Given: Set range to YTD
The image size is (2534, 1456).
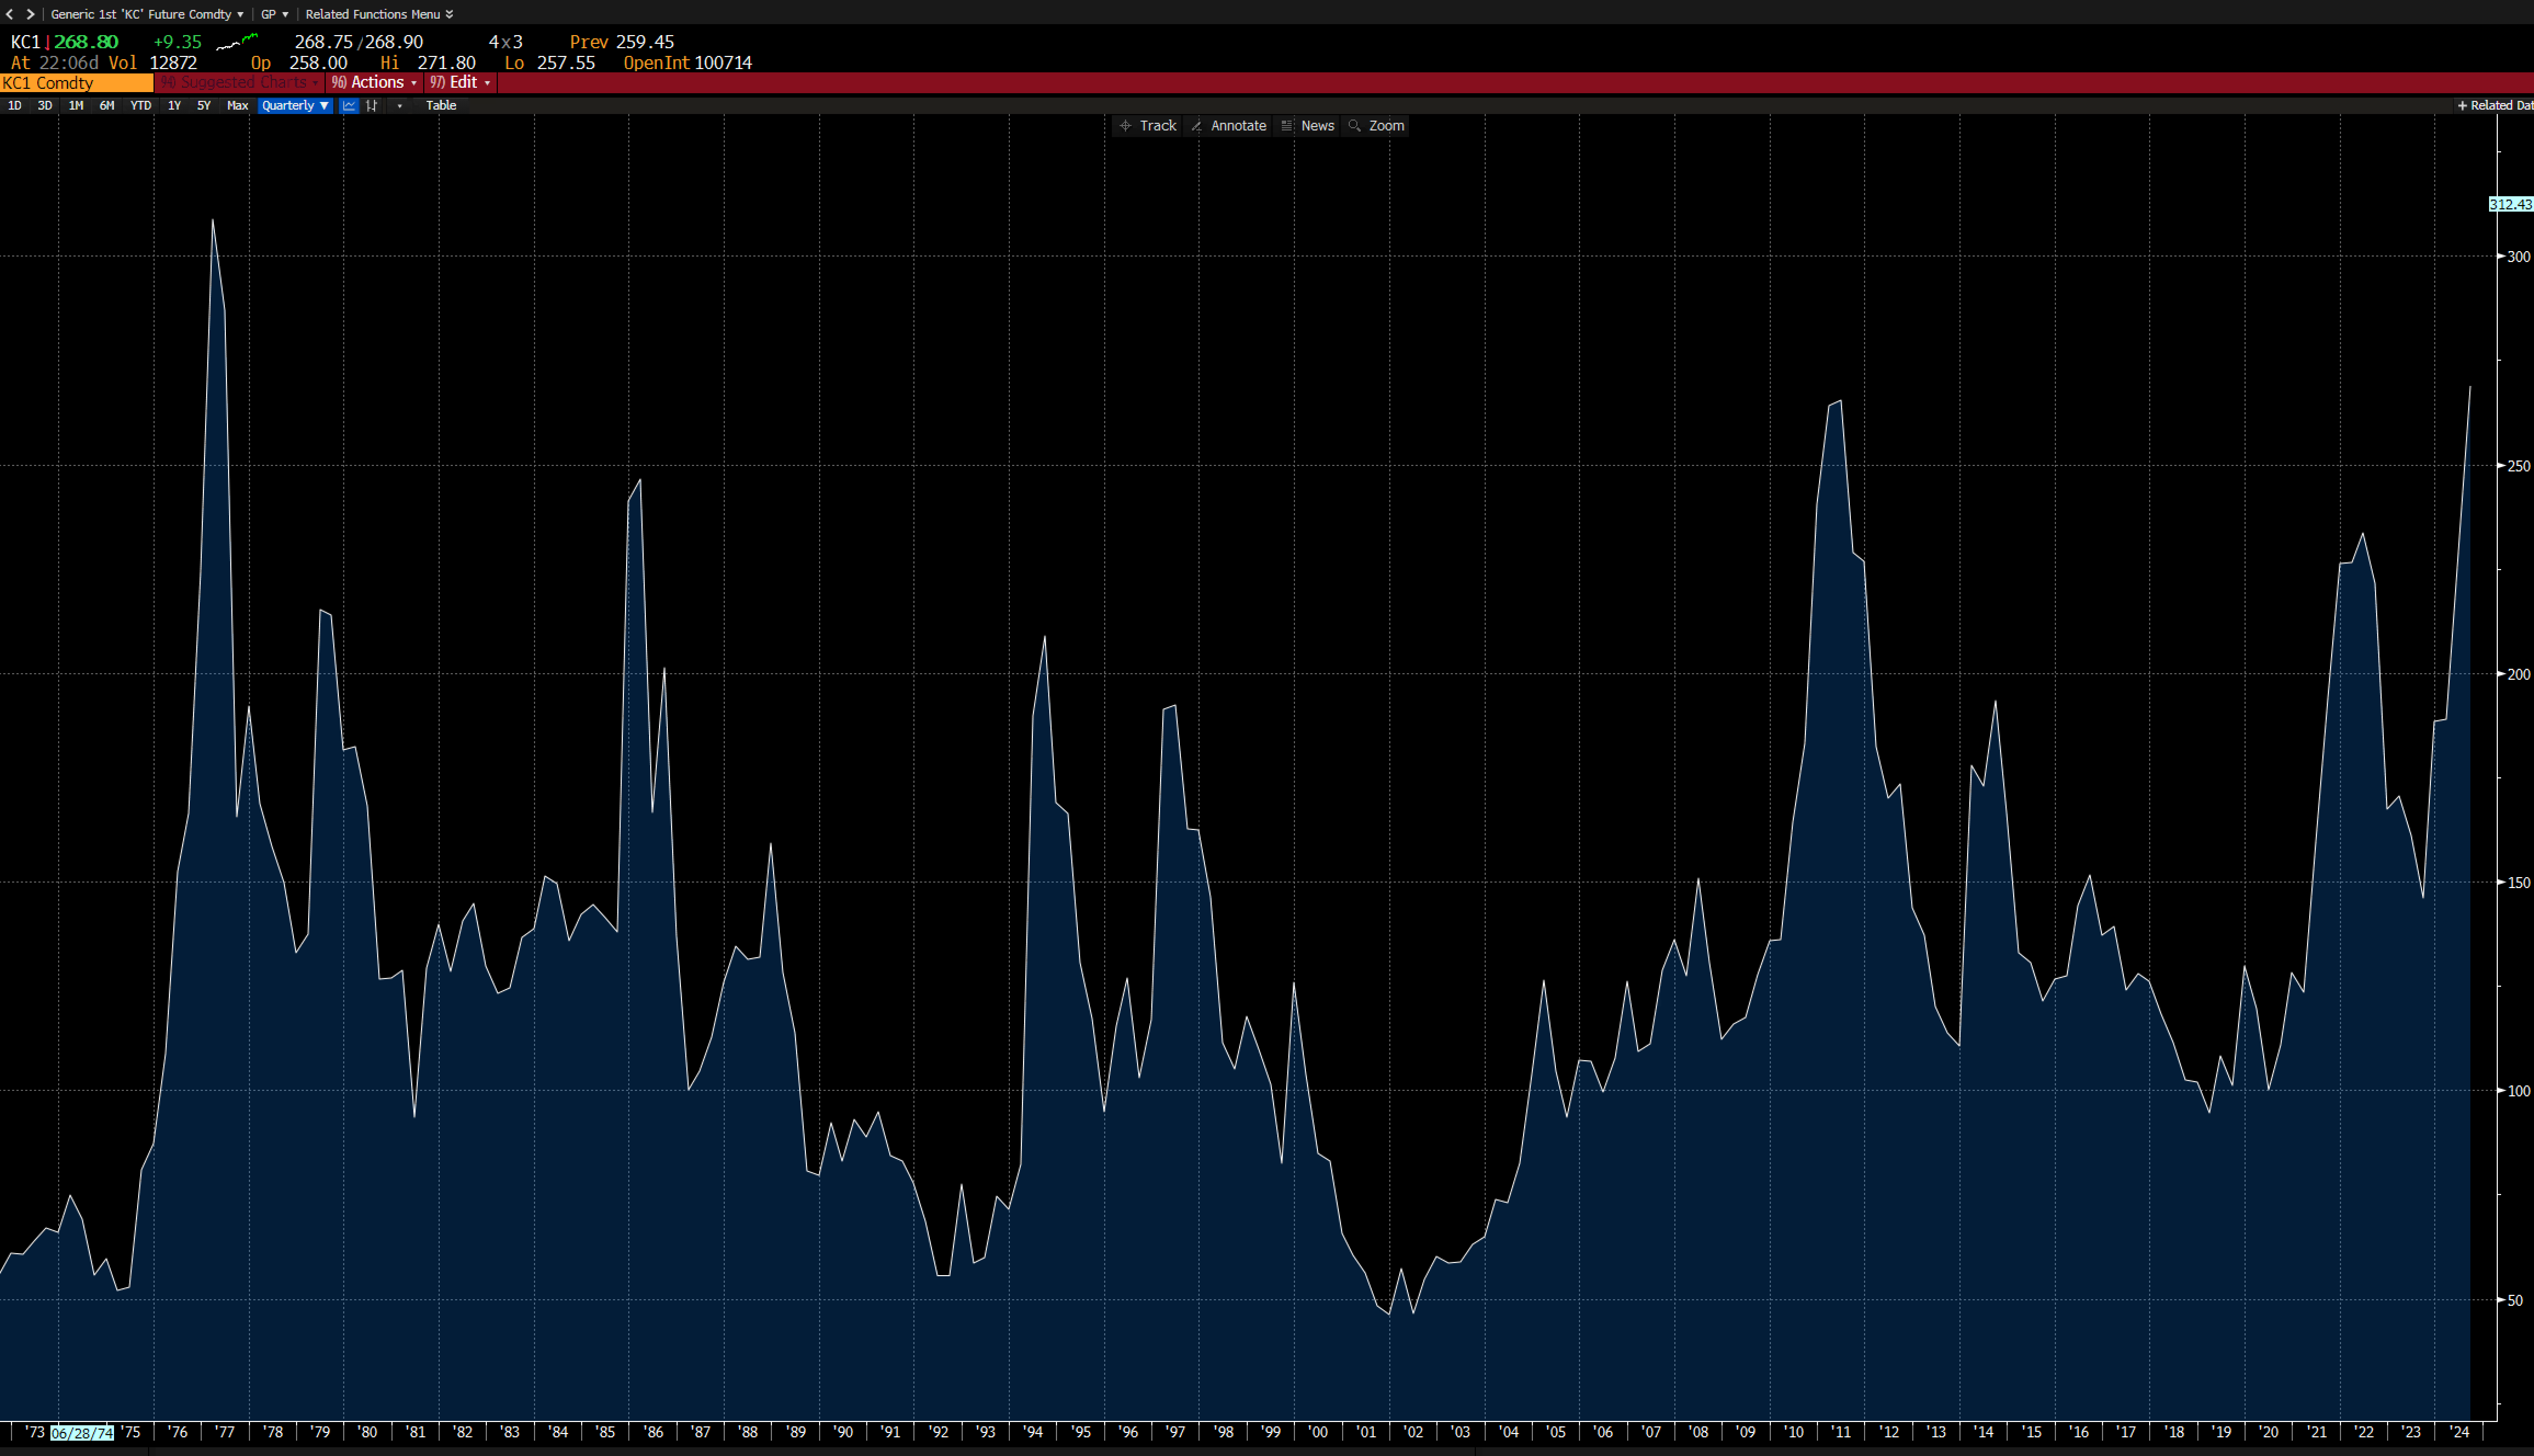Looking at the screenshot, I should point(140,105).
